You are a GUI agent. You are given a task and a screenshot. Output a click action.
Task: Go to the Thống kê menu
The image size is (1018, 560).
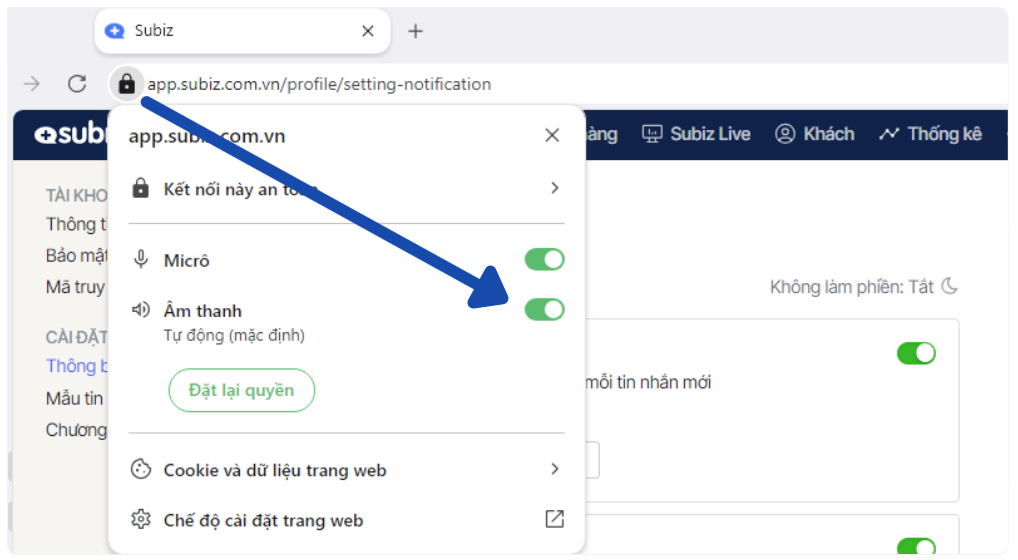(x=930, y=134)
